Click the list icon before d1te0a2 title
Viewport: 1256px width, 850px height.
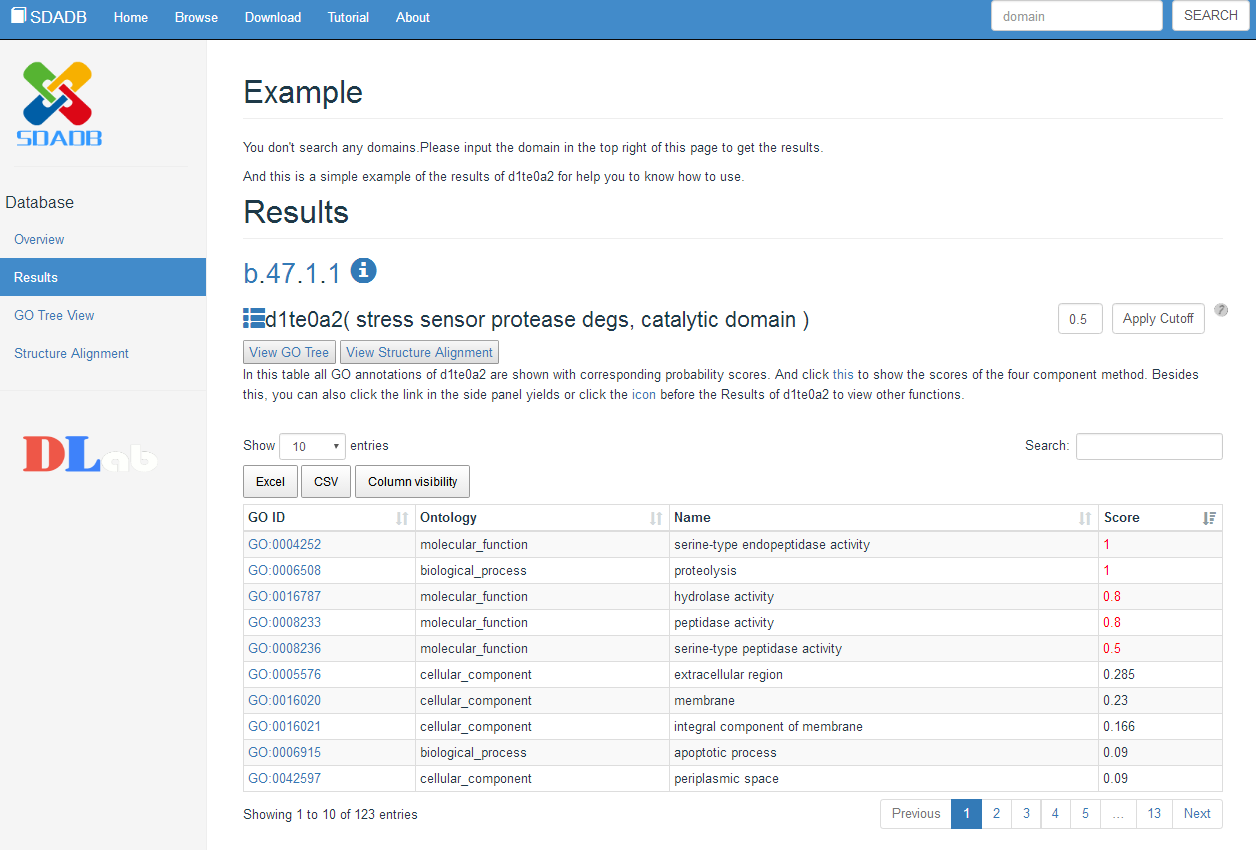(x=253, y=319)
